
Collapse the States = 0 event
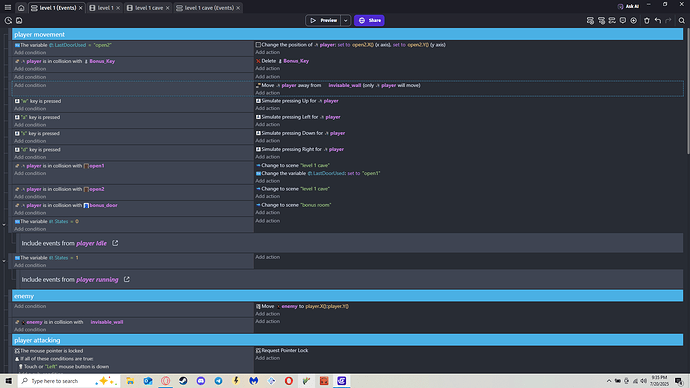click(4, 225)
